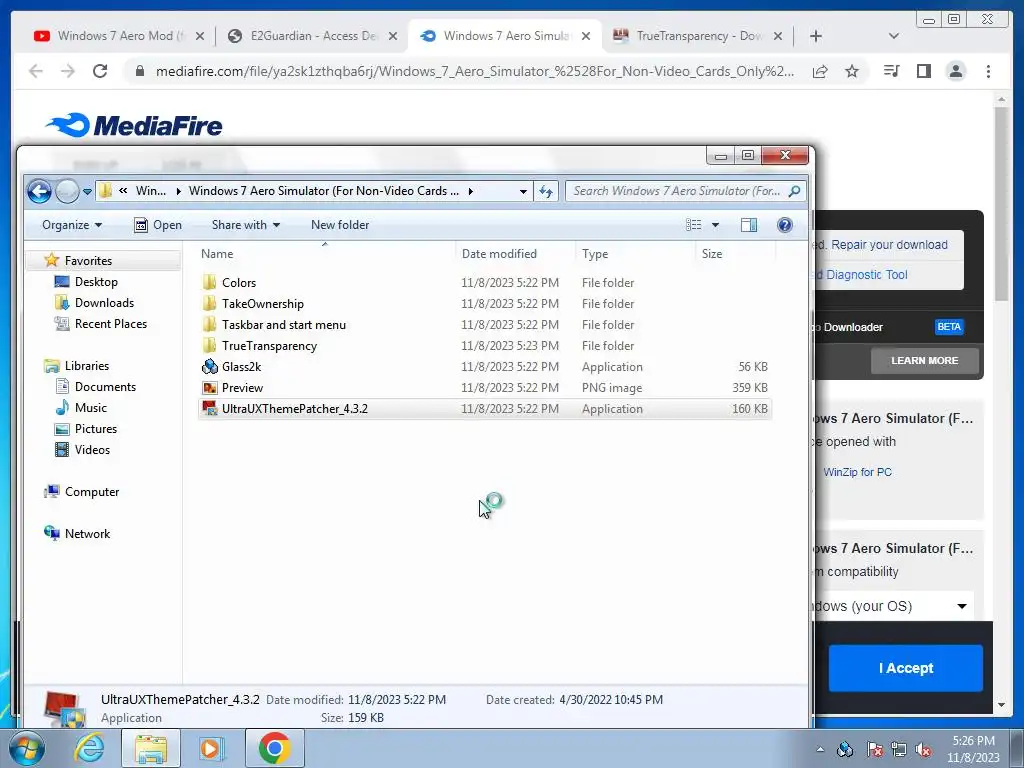Viewport: 1024px width, 768px height.
Task: Open Chrome profile icon
Action: [955, 71]
